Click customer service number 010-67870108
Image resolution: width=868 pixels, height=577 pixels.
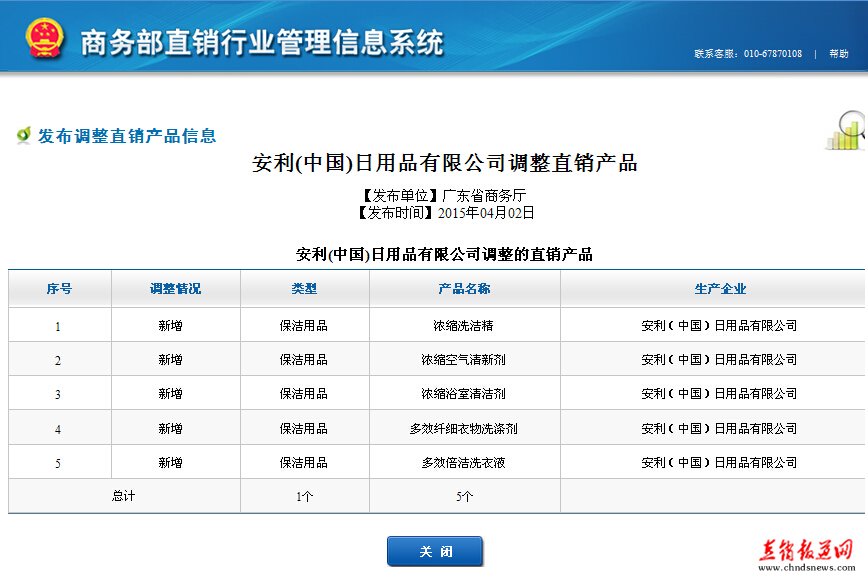coord(773,54)
